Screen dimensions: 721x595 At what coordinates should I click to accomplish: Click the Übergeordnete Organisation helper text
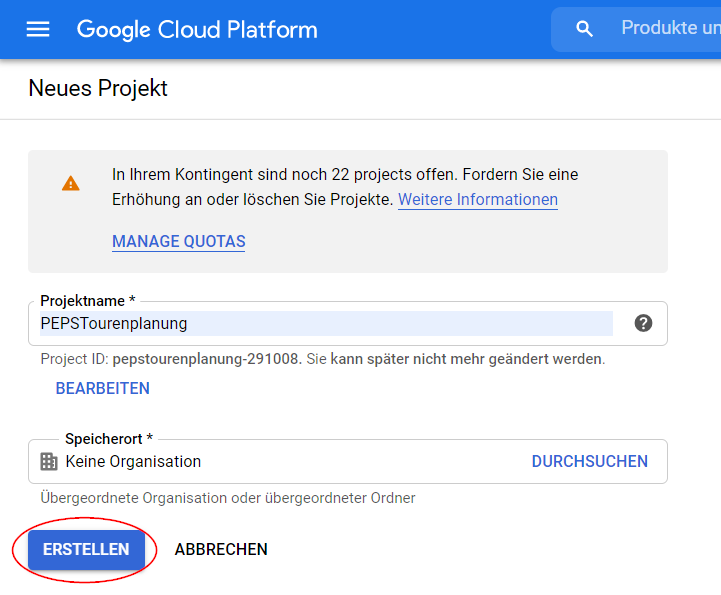(227, 497)
